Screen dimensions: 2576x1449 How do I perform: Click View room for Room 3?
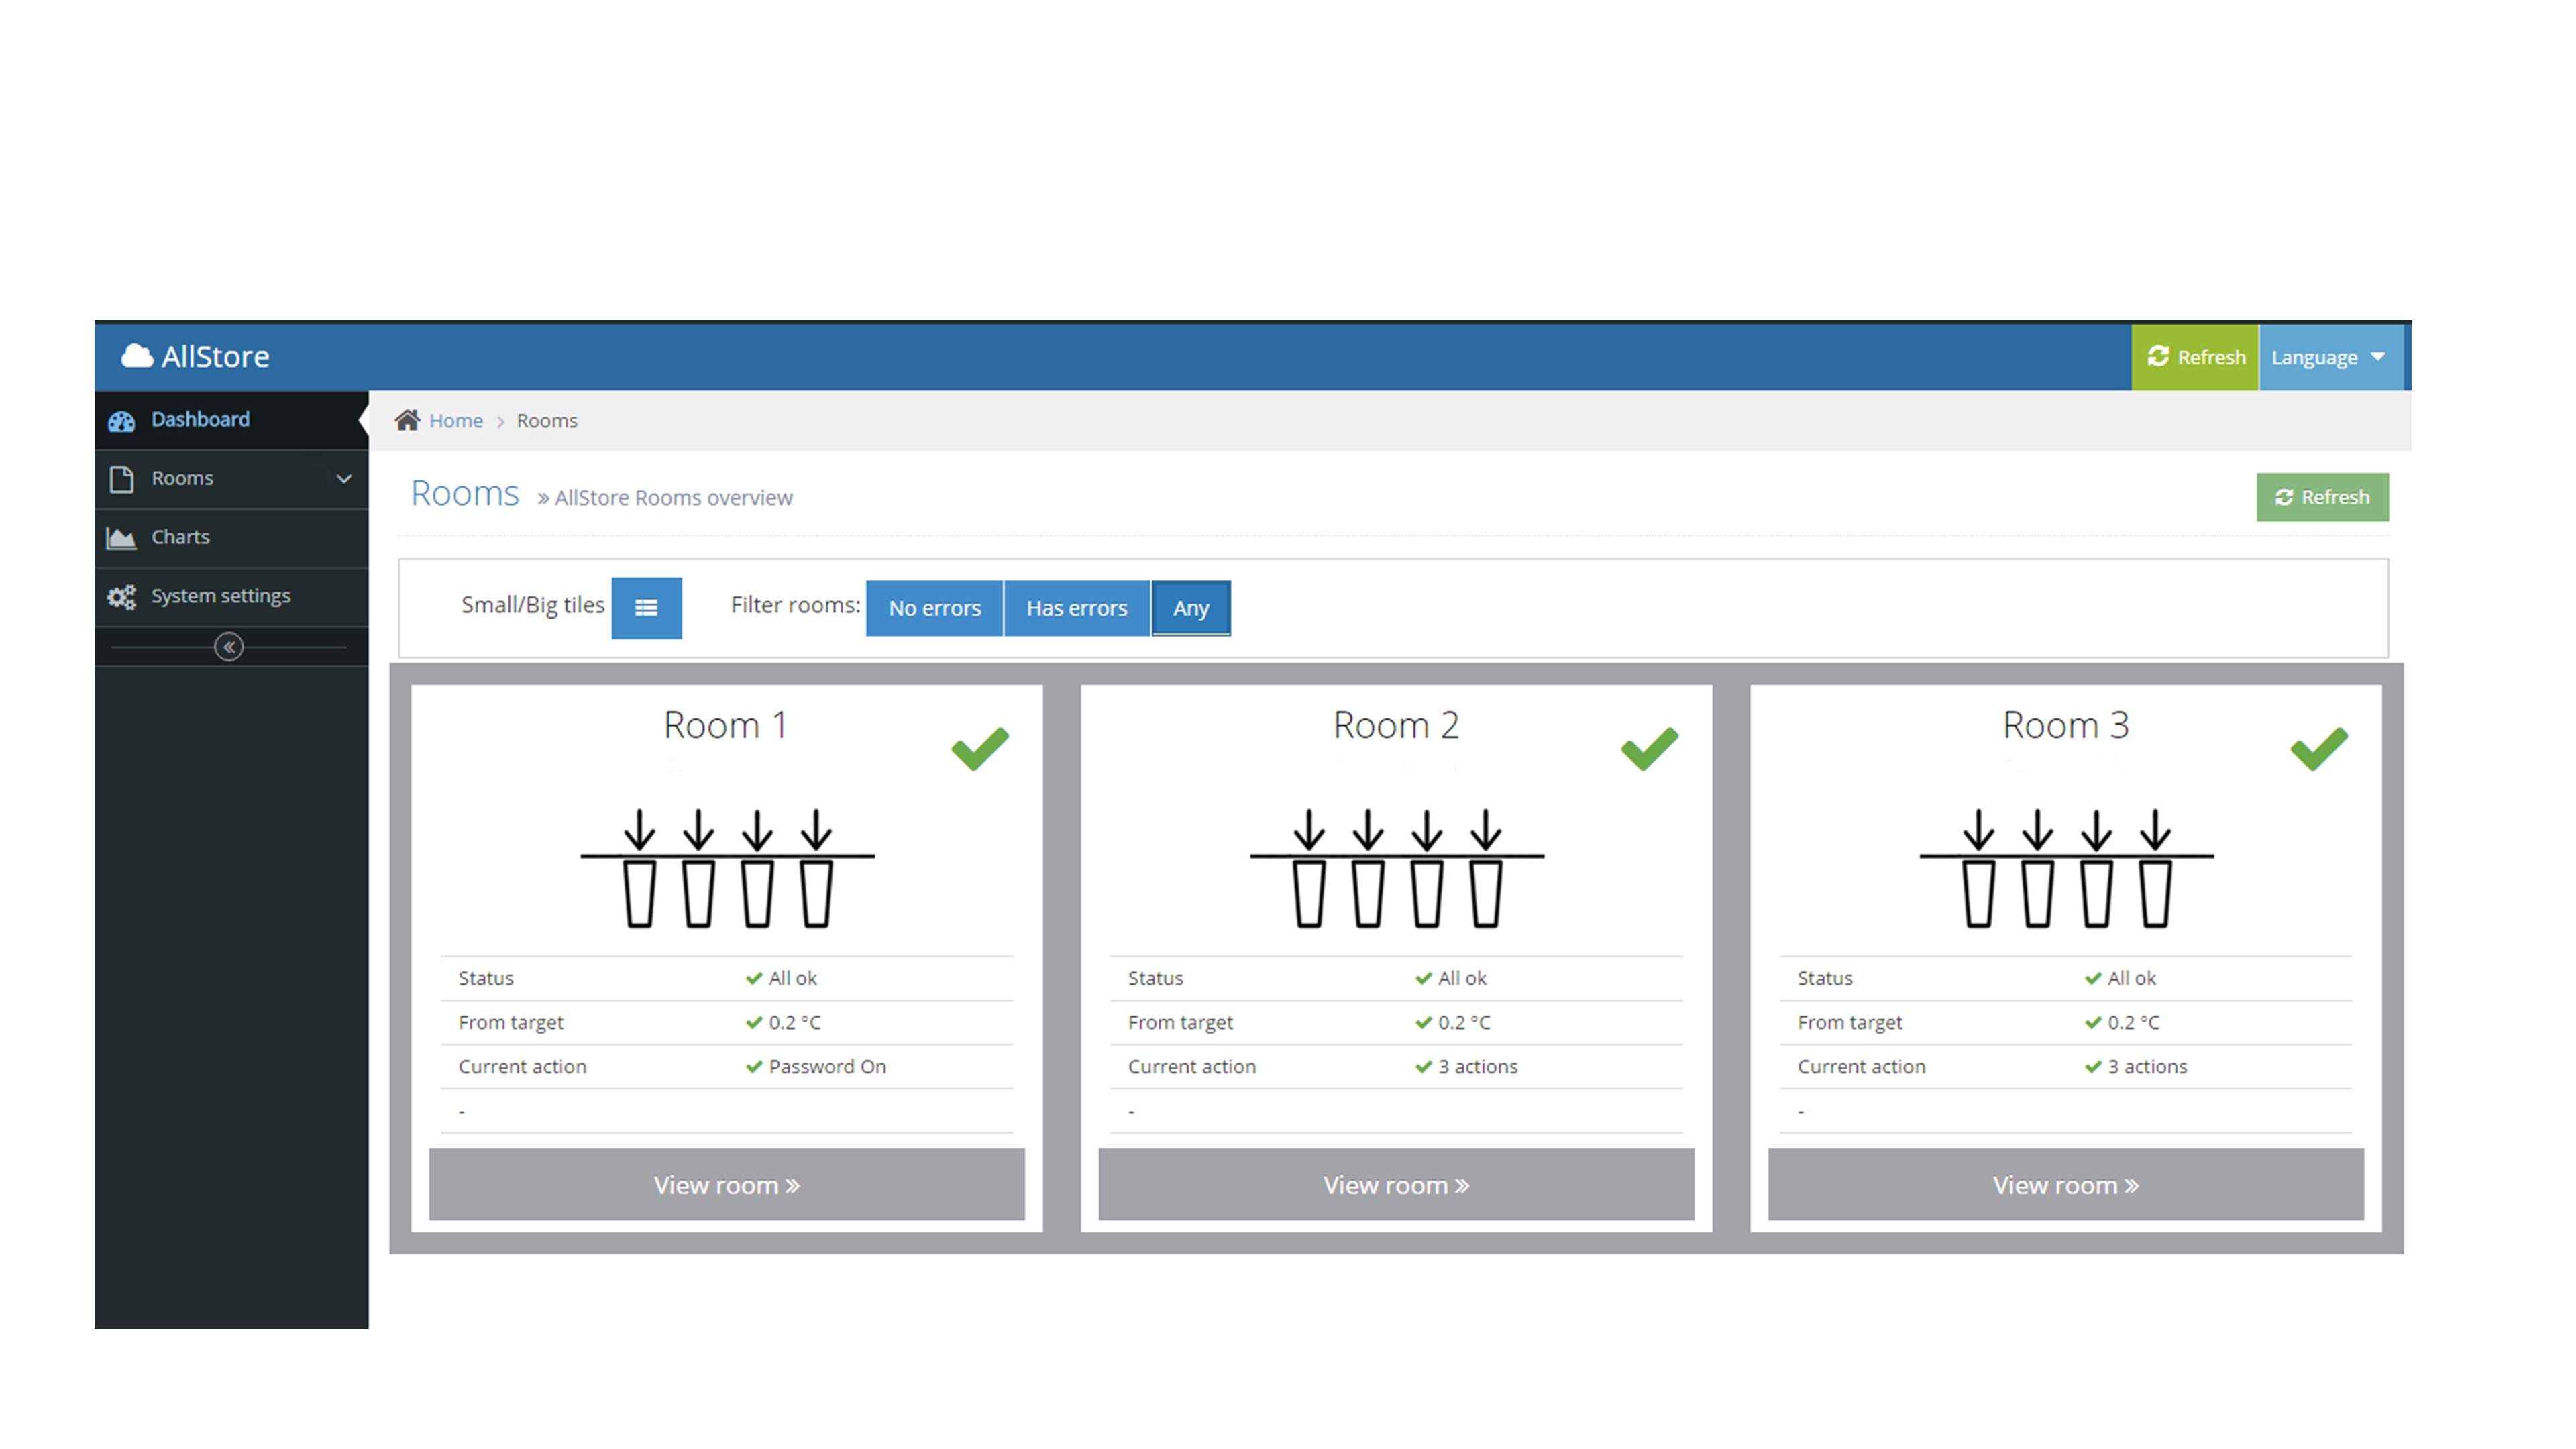coord(2065,1185)
